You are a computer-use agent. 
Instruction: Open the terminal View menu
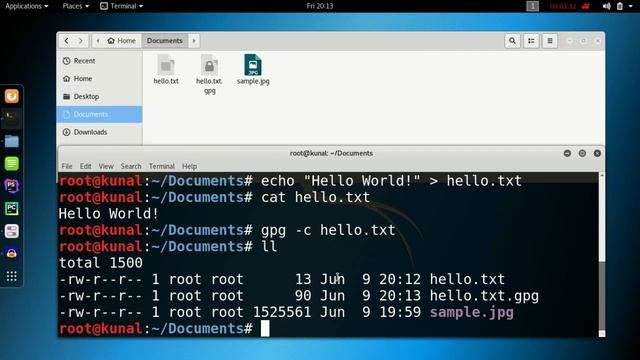(106, 166)
